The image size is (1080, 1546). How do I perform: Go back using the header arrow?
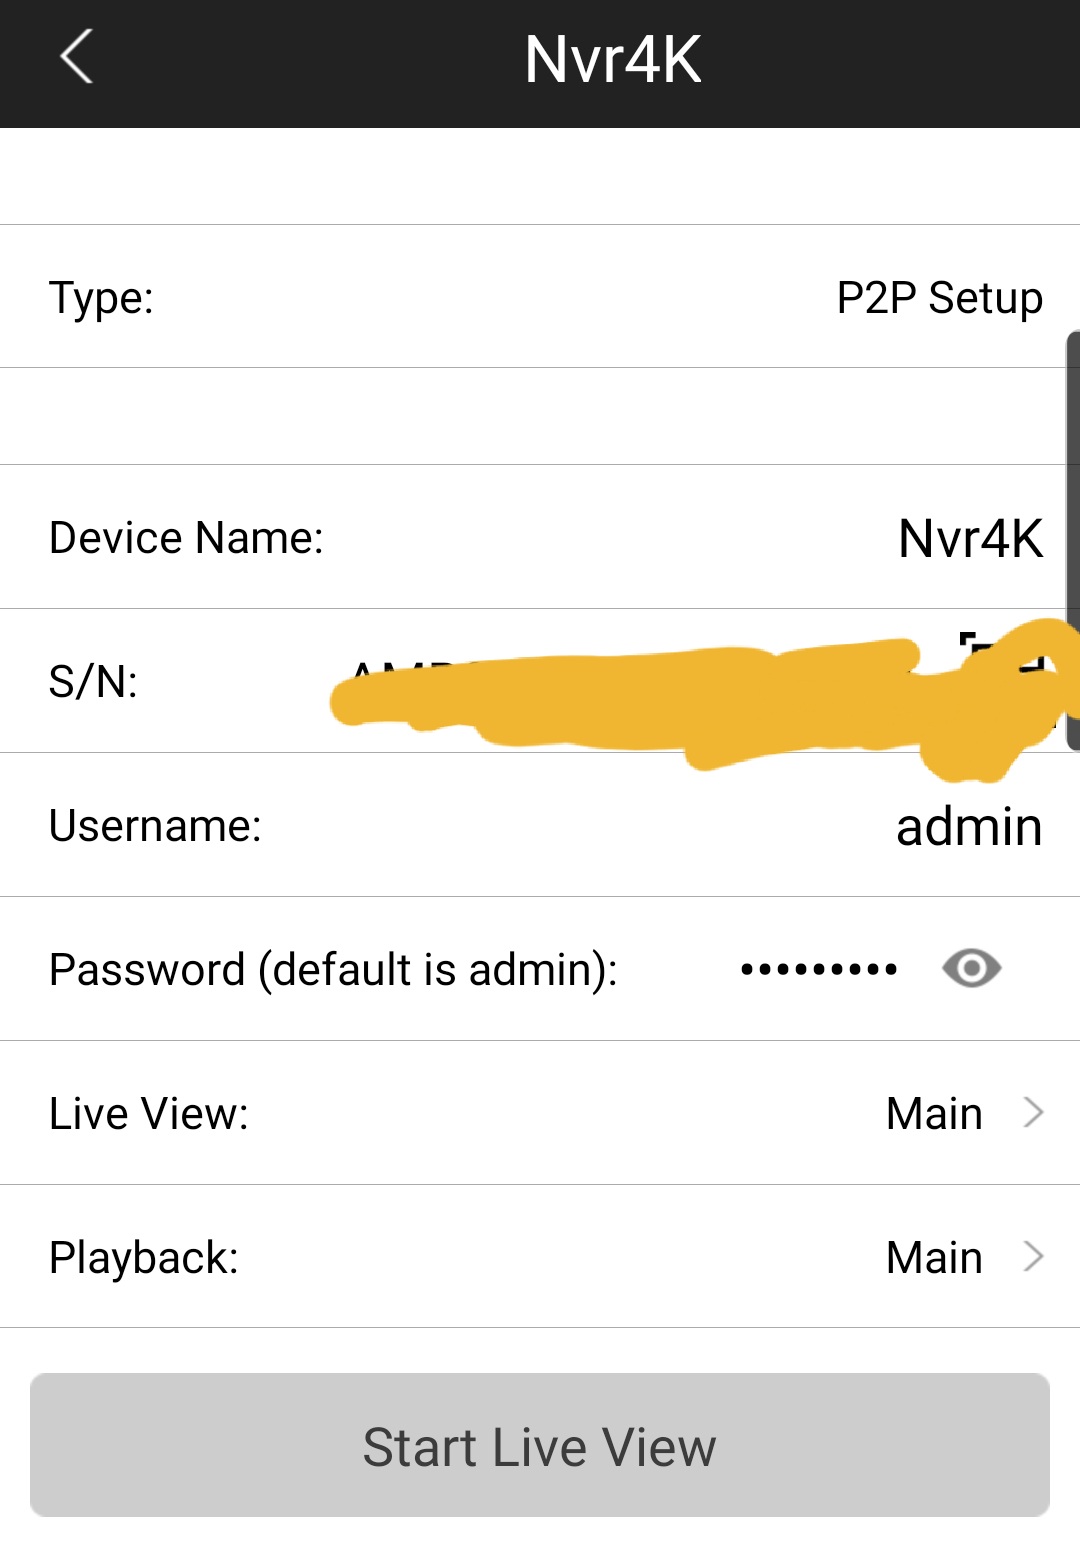coord(76,57)
